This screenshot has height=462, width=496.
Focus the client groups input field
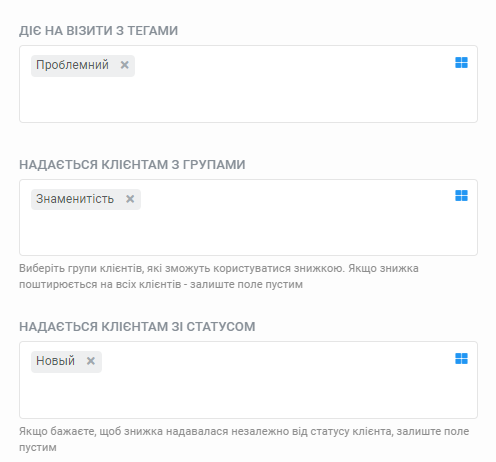248,217
